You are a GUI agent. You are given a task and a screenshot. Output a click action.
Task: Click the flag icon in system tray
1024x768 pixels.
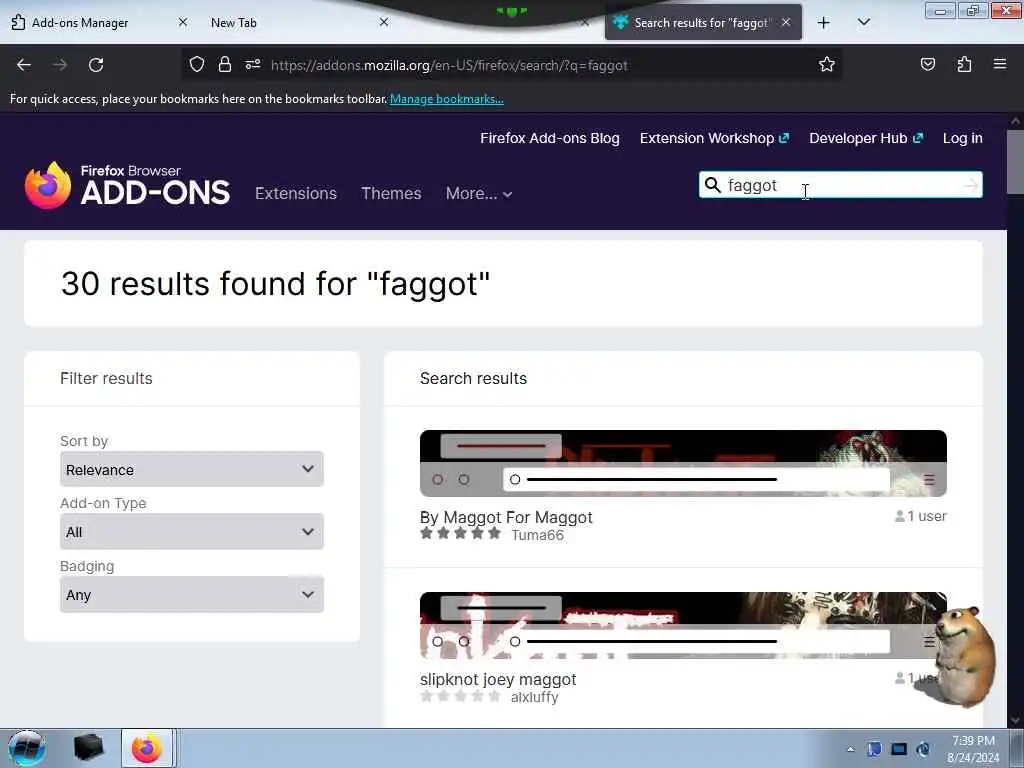[x=874, y=749]
